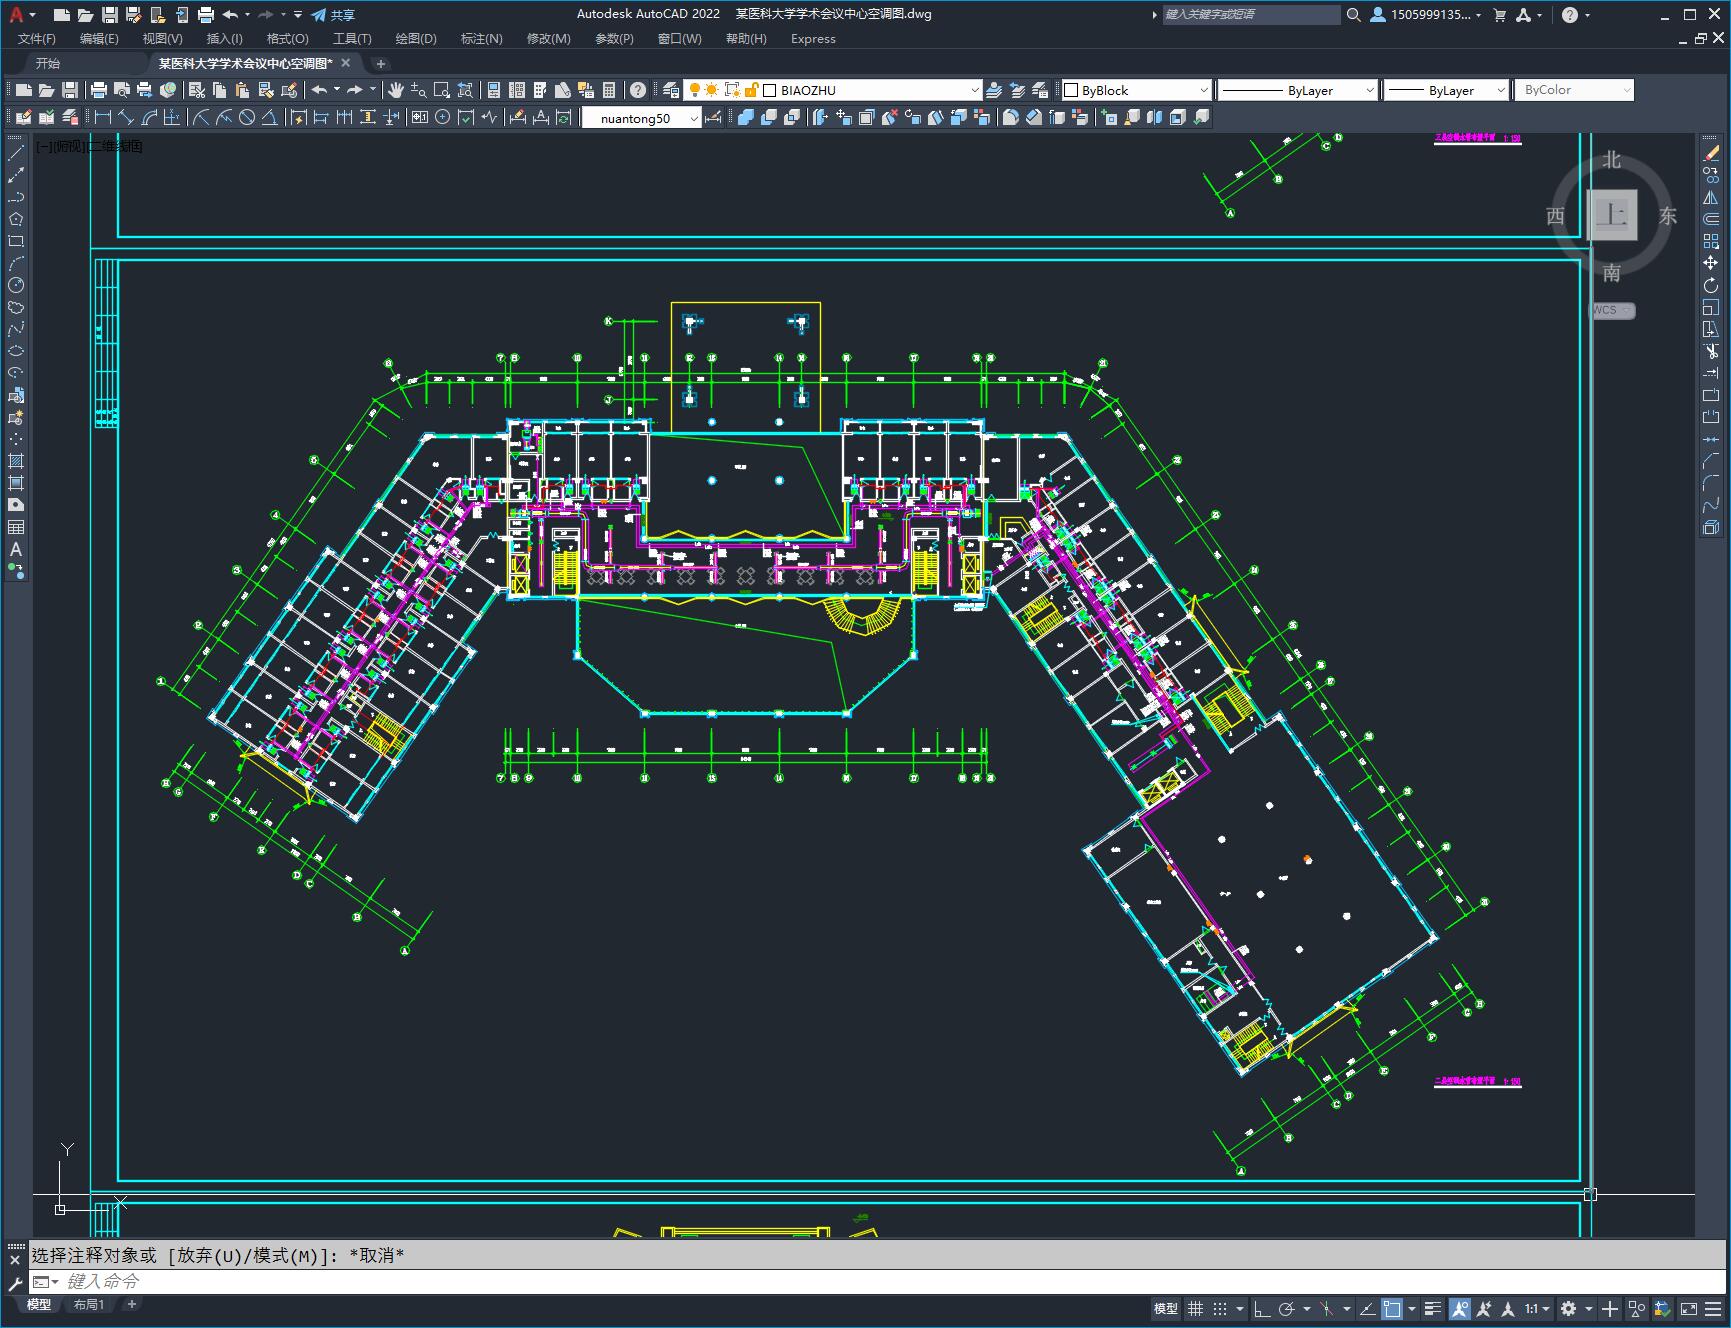
Task: Select the Hatch tool
Action: (16, 461)
